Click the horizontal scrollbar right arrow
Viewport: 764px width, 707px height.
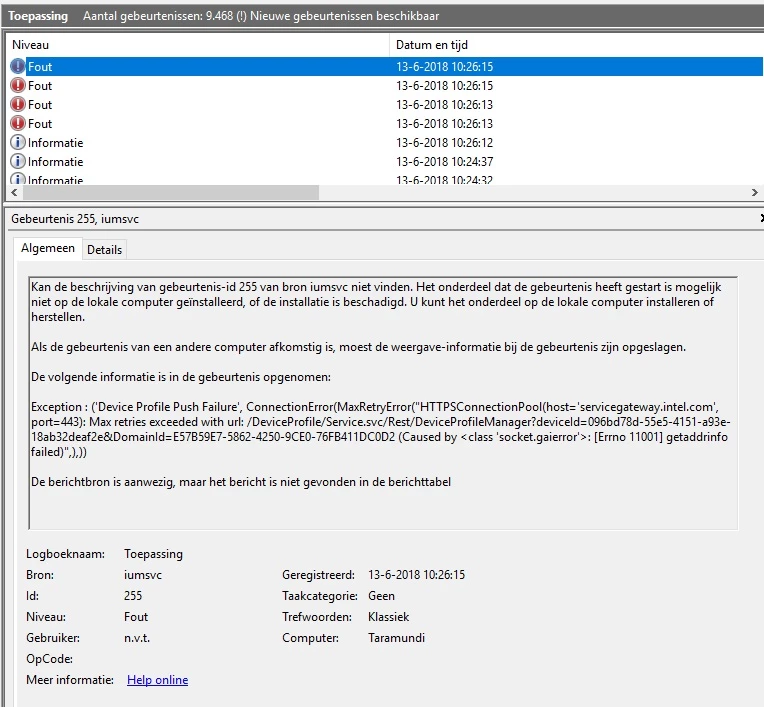pos(755,192)
